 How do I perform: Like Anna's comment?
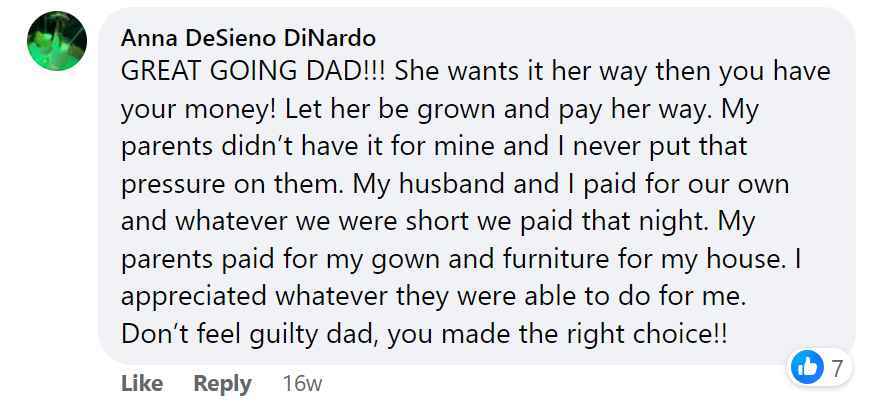[x=142, y=383]
